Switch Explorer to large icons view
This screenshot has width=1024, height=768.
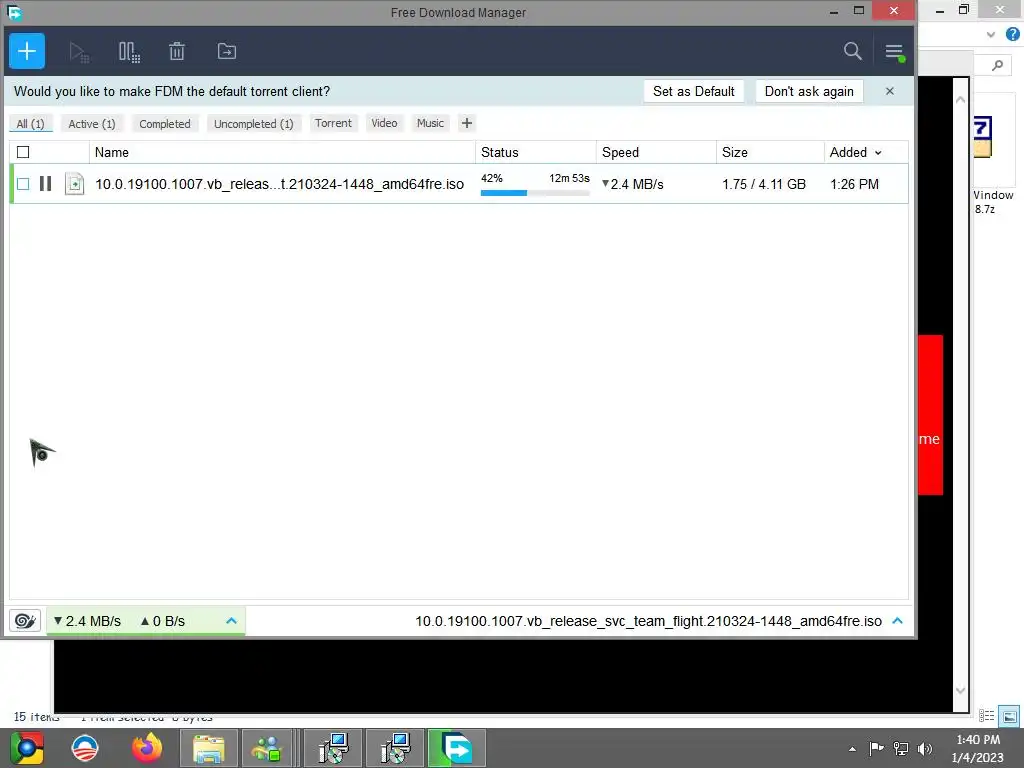tap(1009, 716)
